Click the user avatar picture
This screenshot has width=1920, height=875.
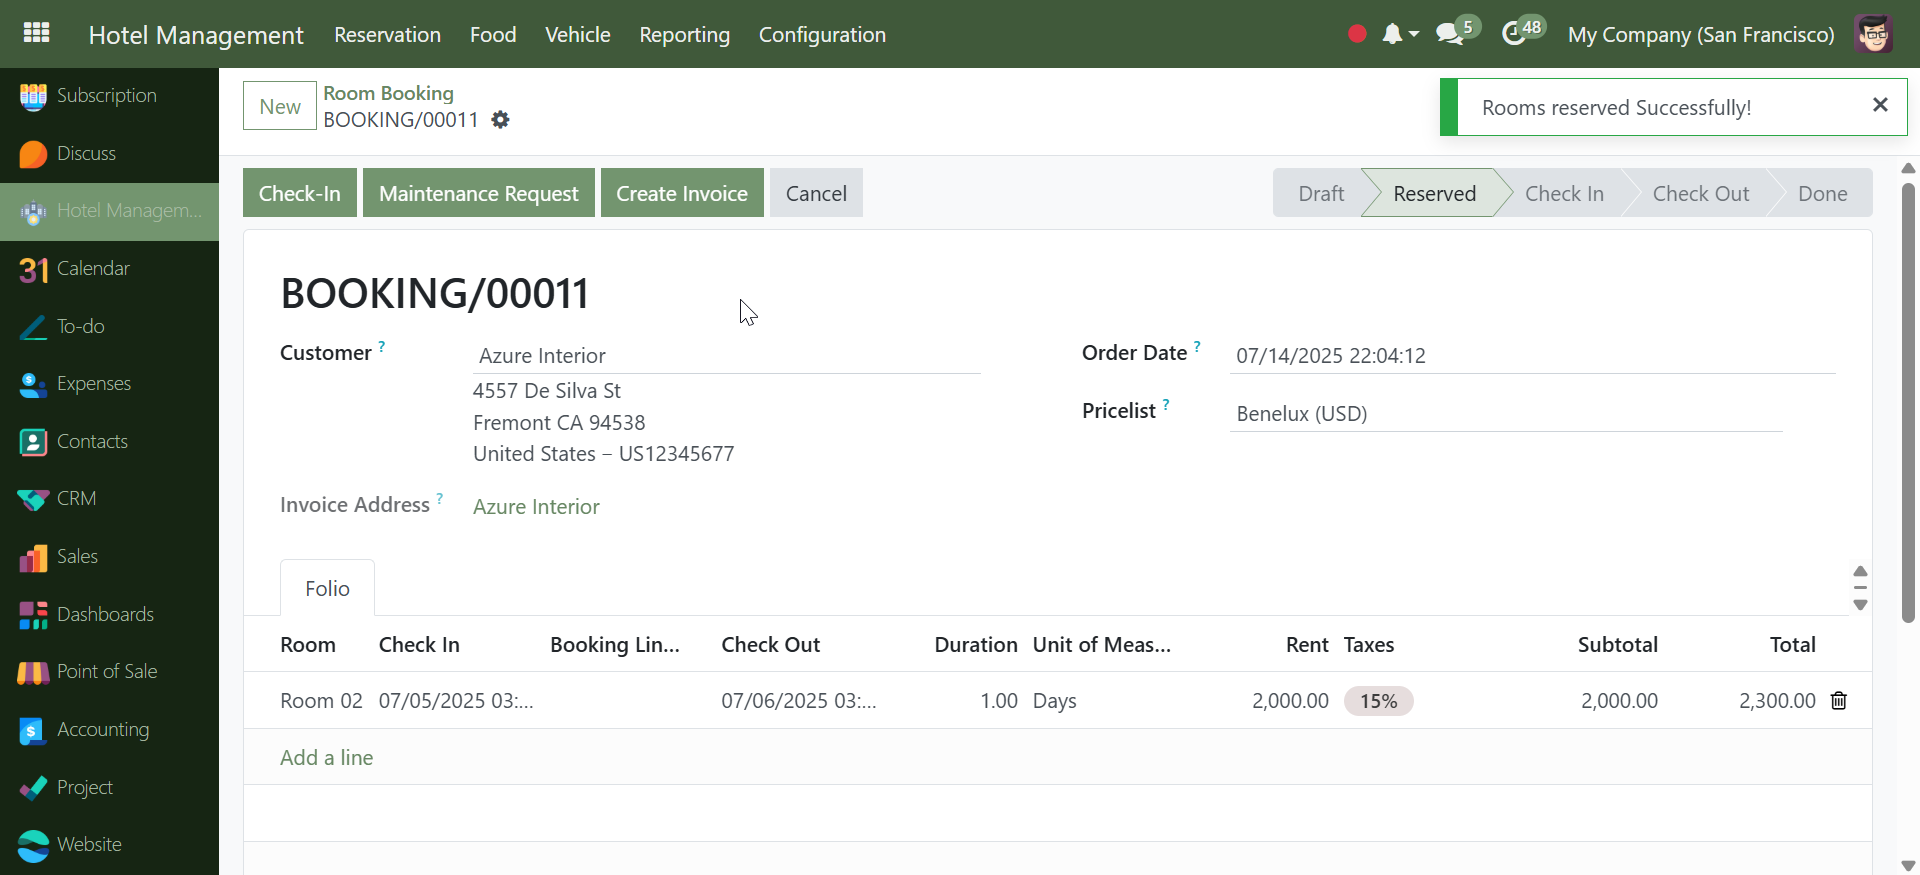[1873, 34]
